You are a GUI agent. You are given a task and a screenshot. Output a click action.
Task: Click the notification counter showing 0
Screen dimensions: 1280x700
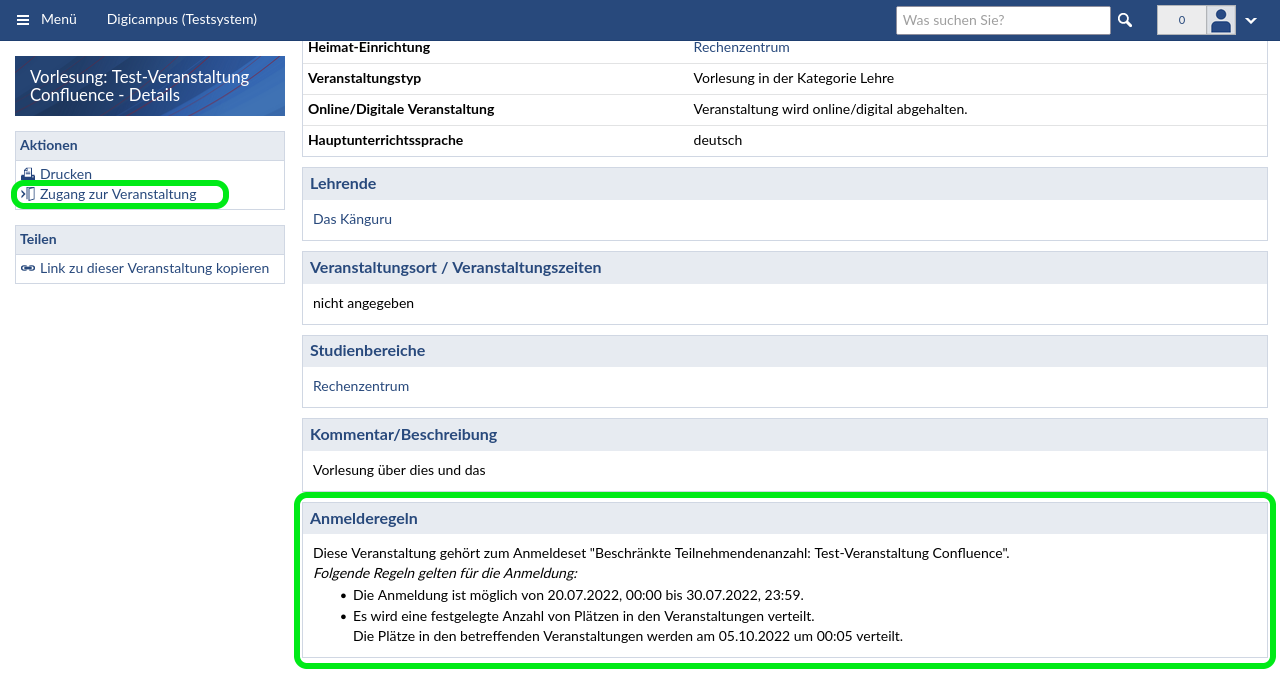click(x=1181, y=20)
